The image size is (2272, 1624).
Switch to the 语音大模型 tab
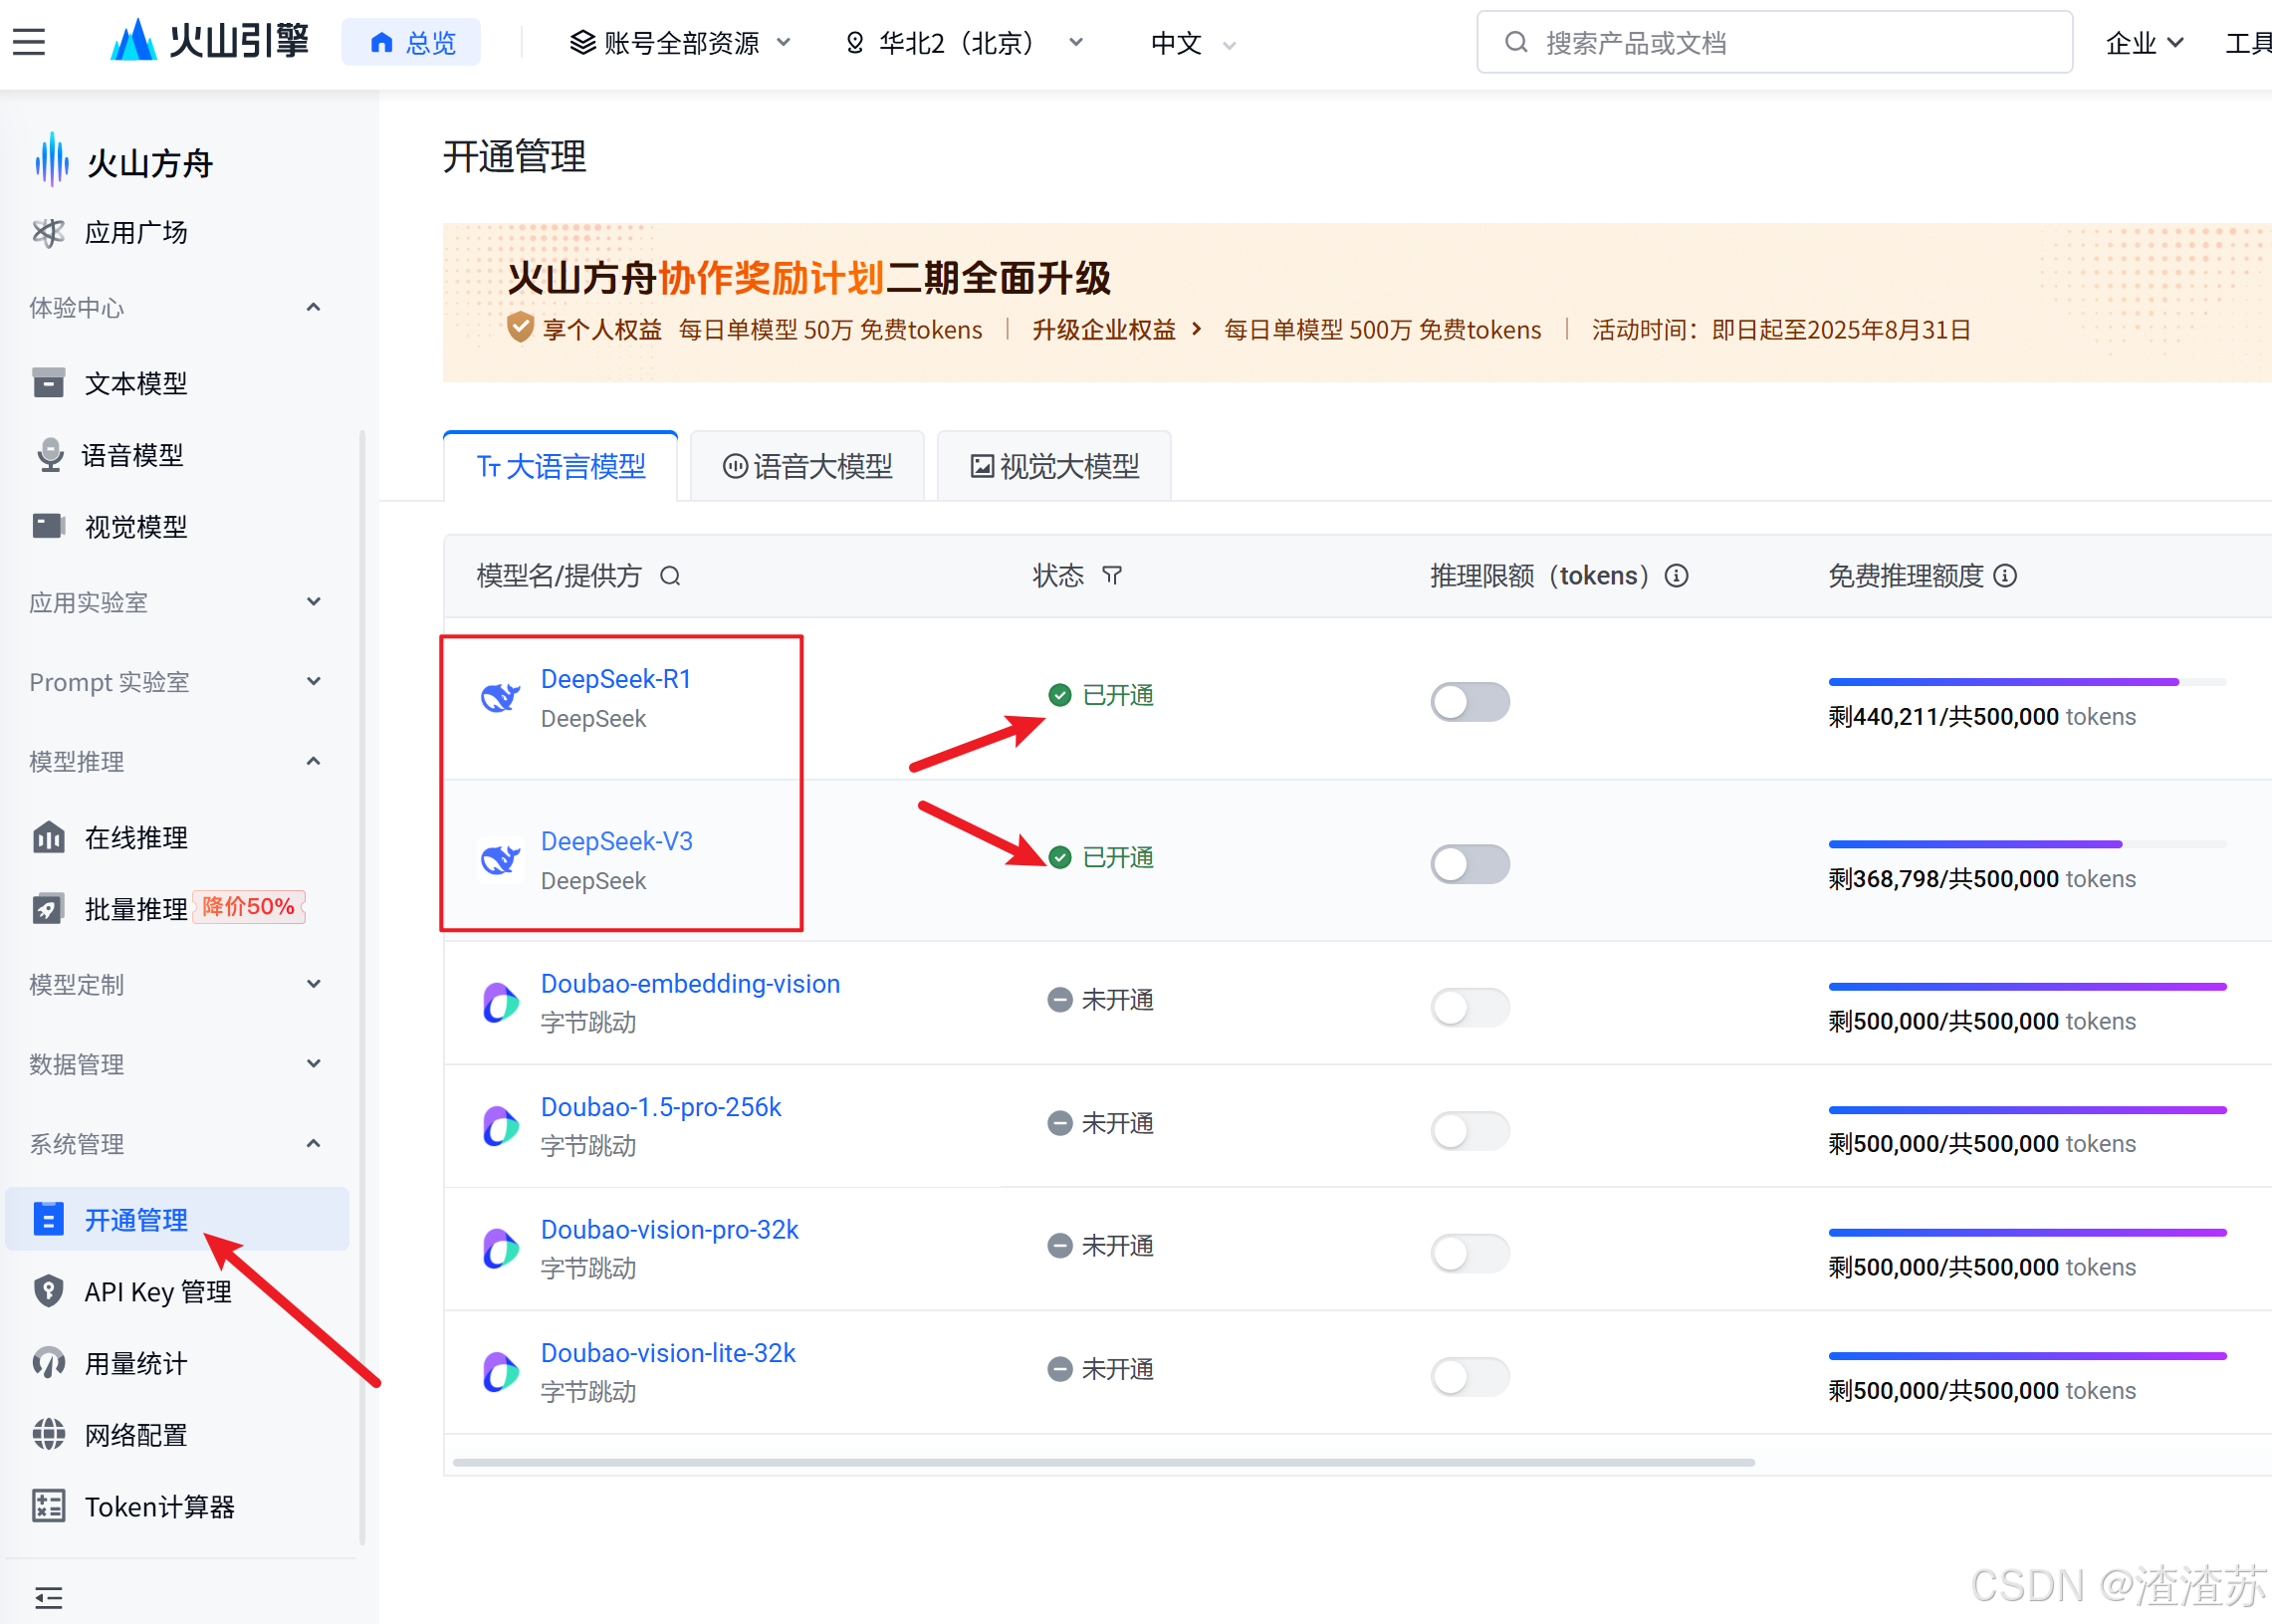[x=807, y=466]
